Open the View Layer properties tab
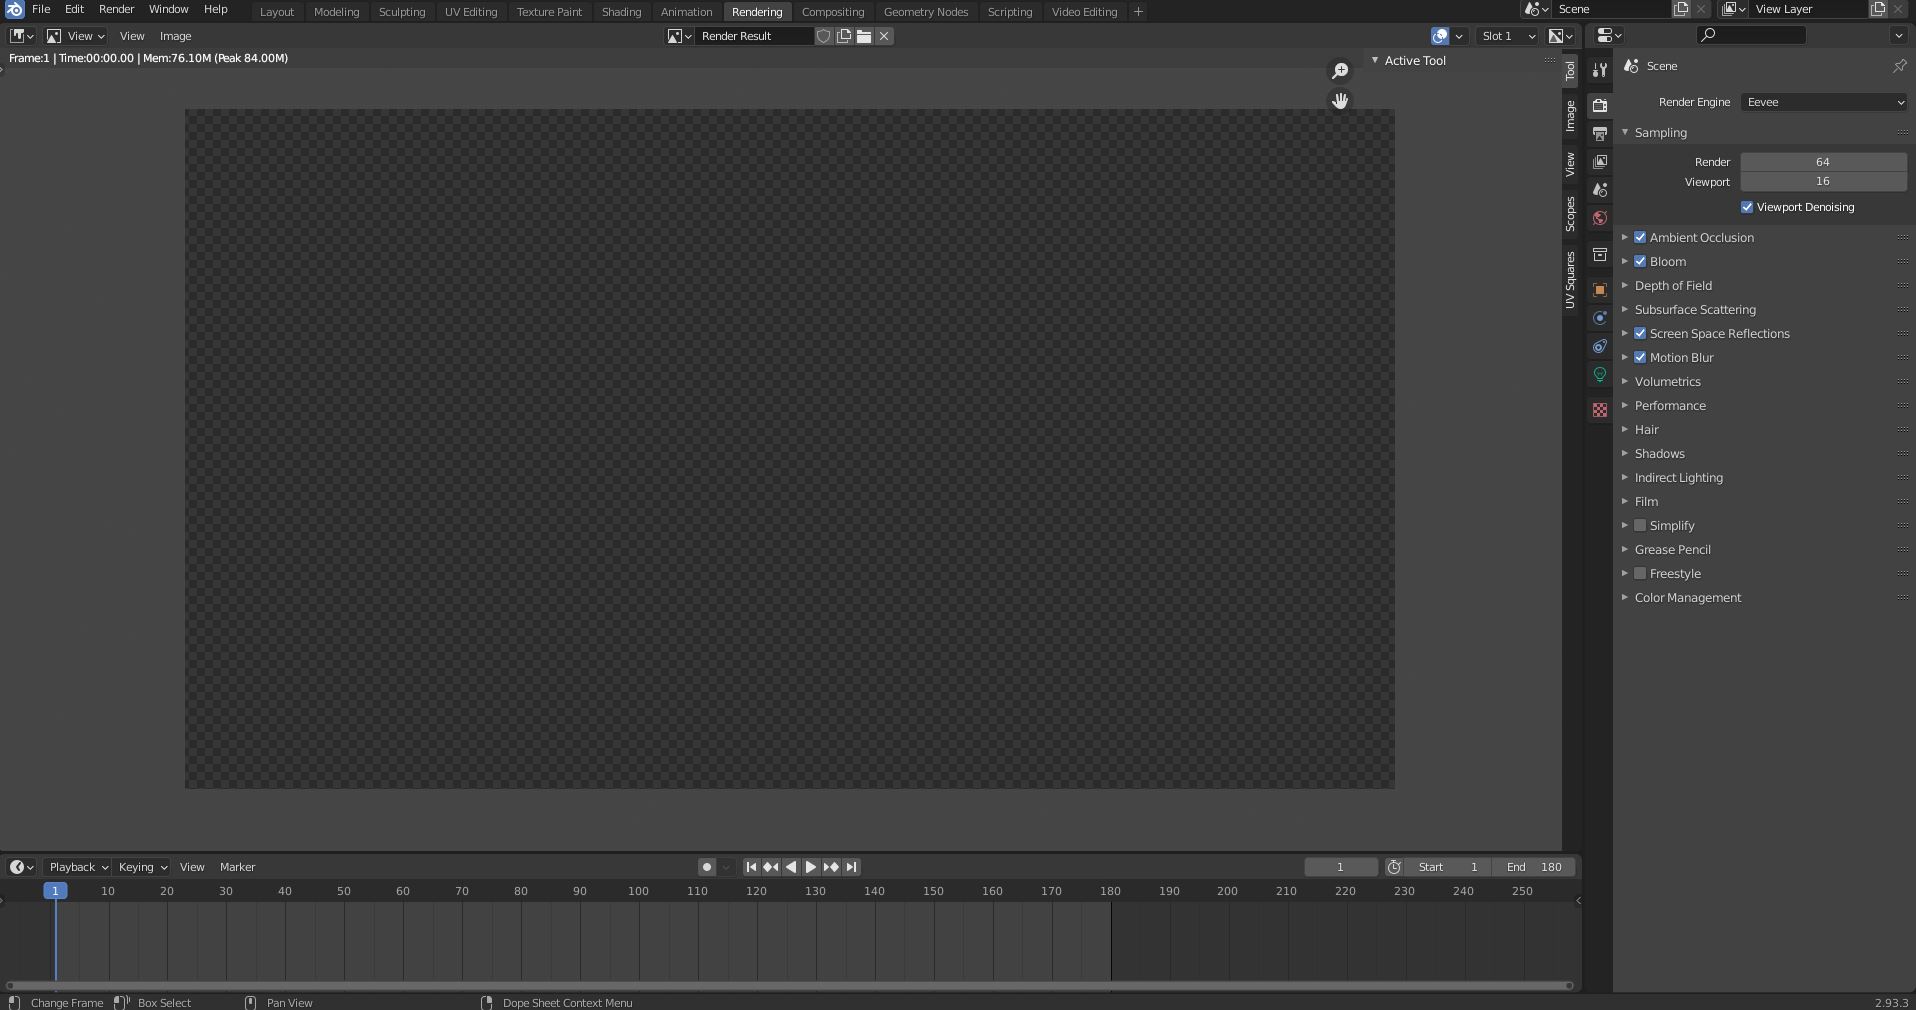 point(1600,161)
